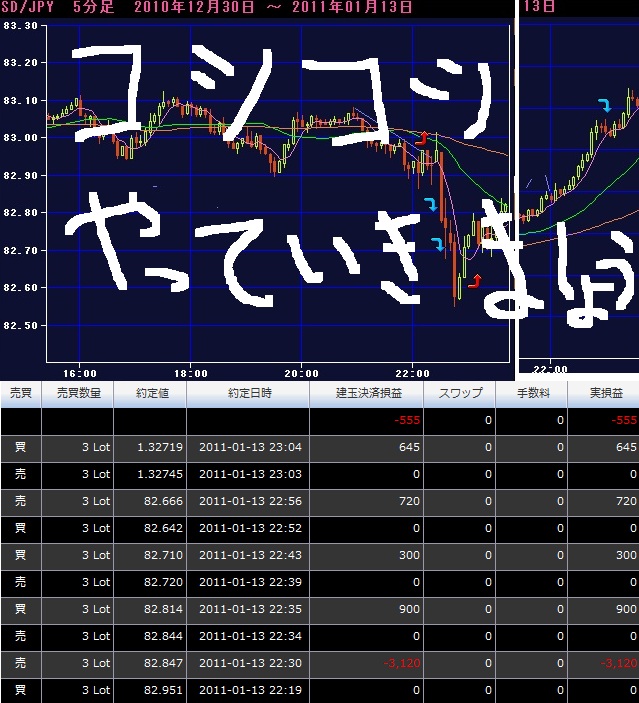Click the timestamp 2011-01-13 22:35
The height and width of the screenshot is (703, 639).
251,609
